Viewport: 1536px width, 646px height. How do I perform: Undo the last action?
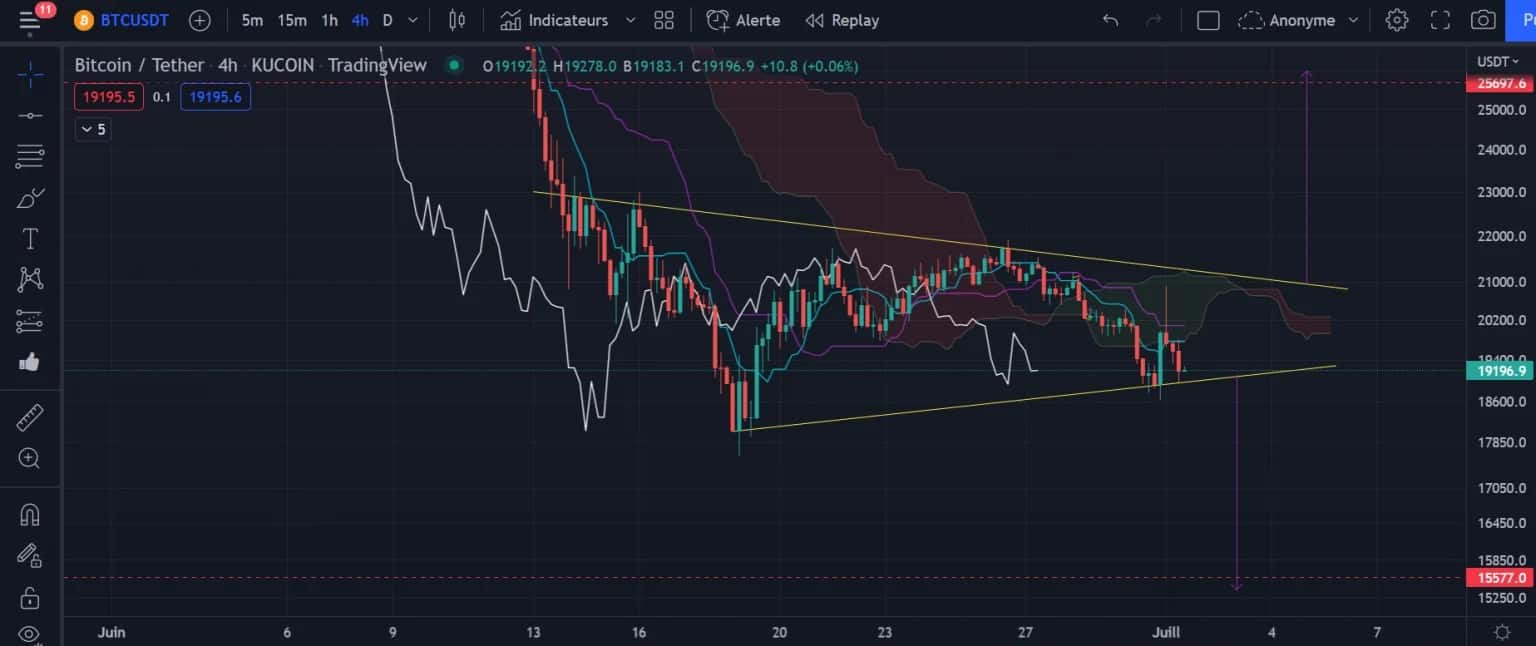tap(1110, 20)
